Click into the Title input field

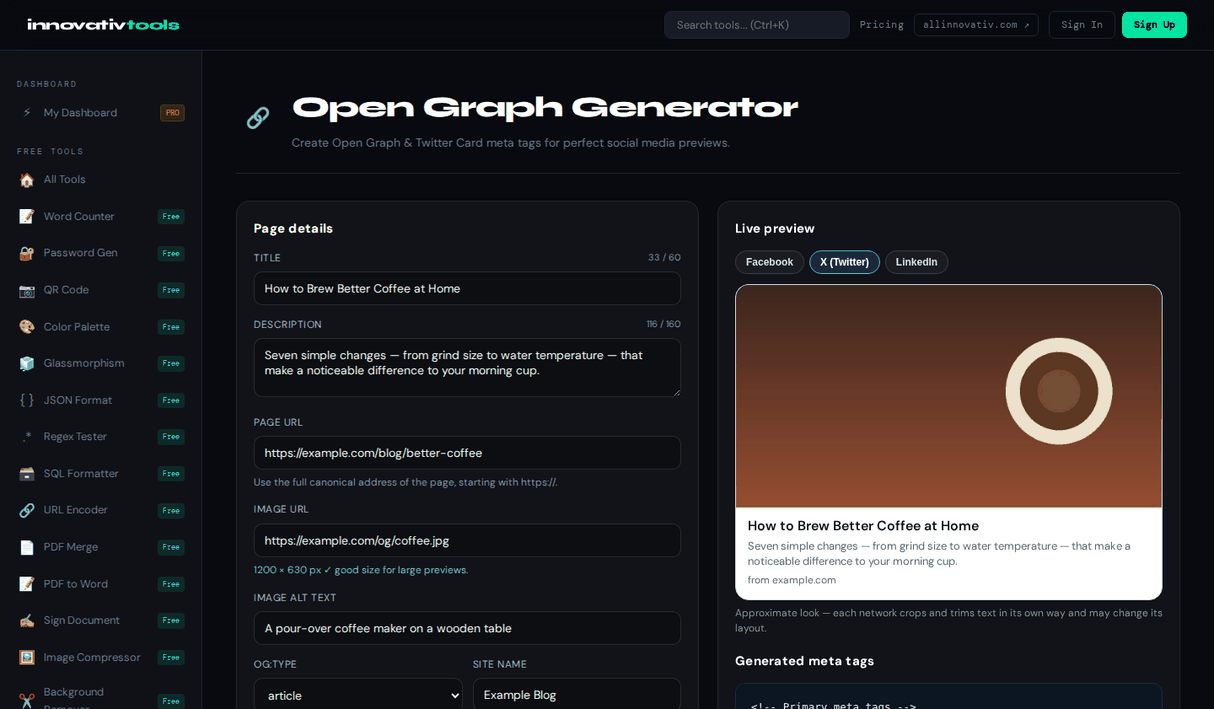pyautogui.click(x=467, y=288)
